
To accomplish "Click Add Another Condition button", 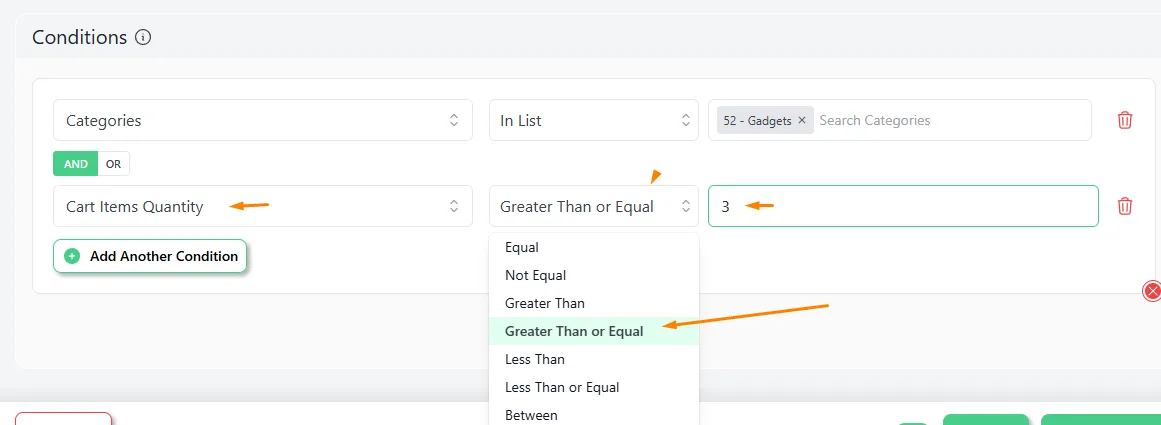I will [150, 256].
